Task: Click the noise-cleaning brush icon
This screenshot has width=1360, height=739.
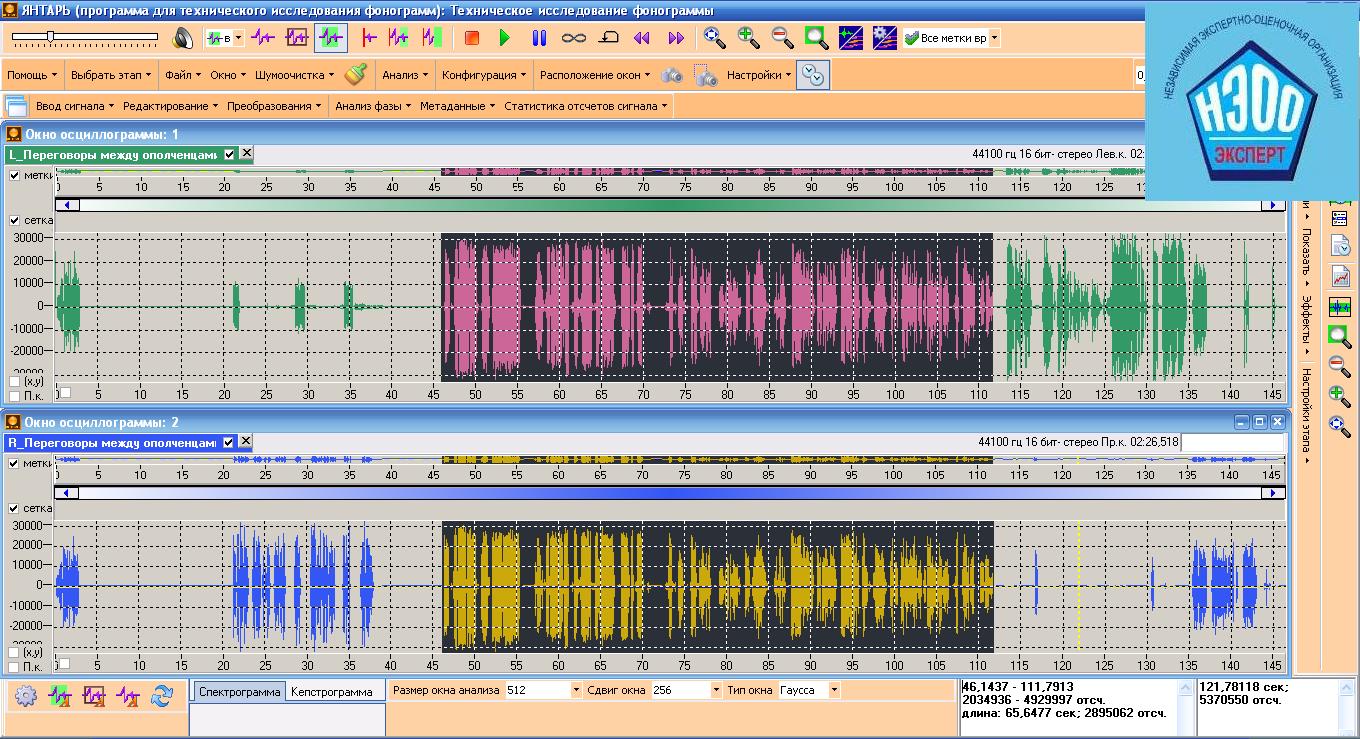Action: 355,75
